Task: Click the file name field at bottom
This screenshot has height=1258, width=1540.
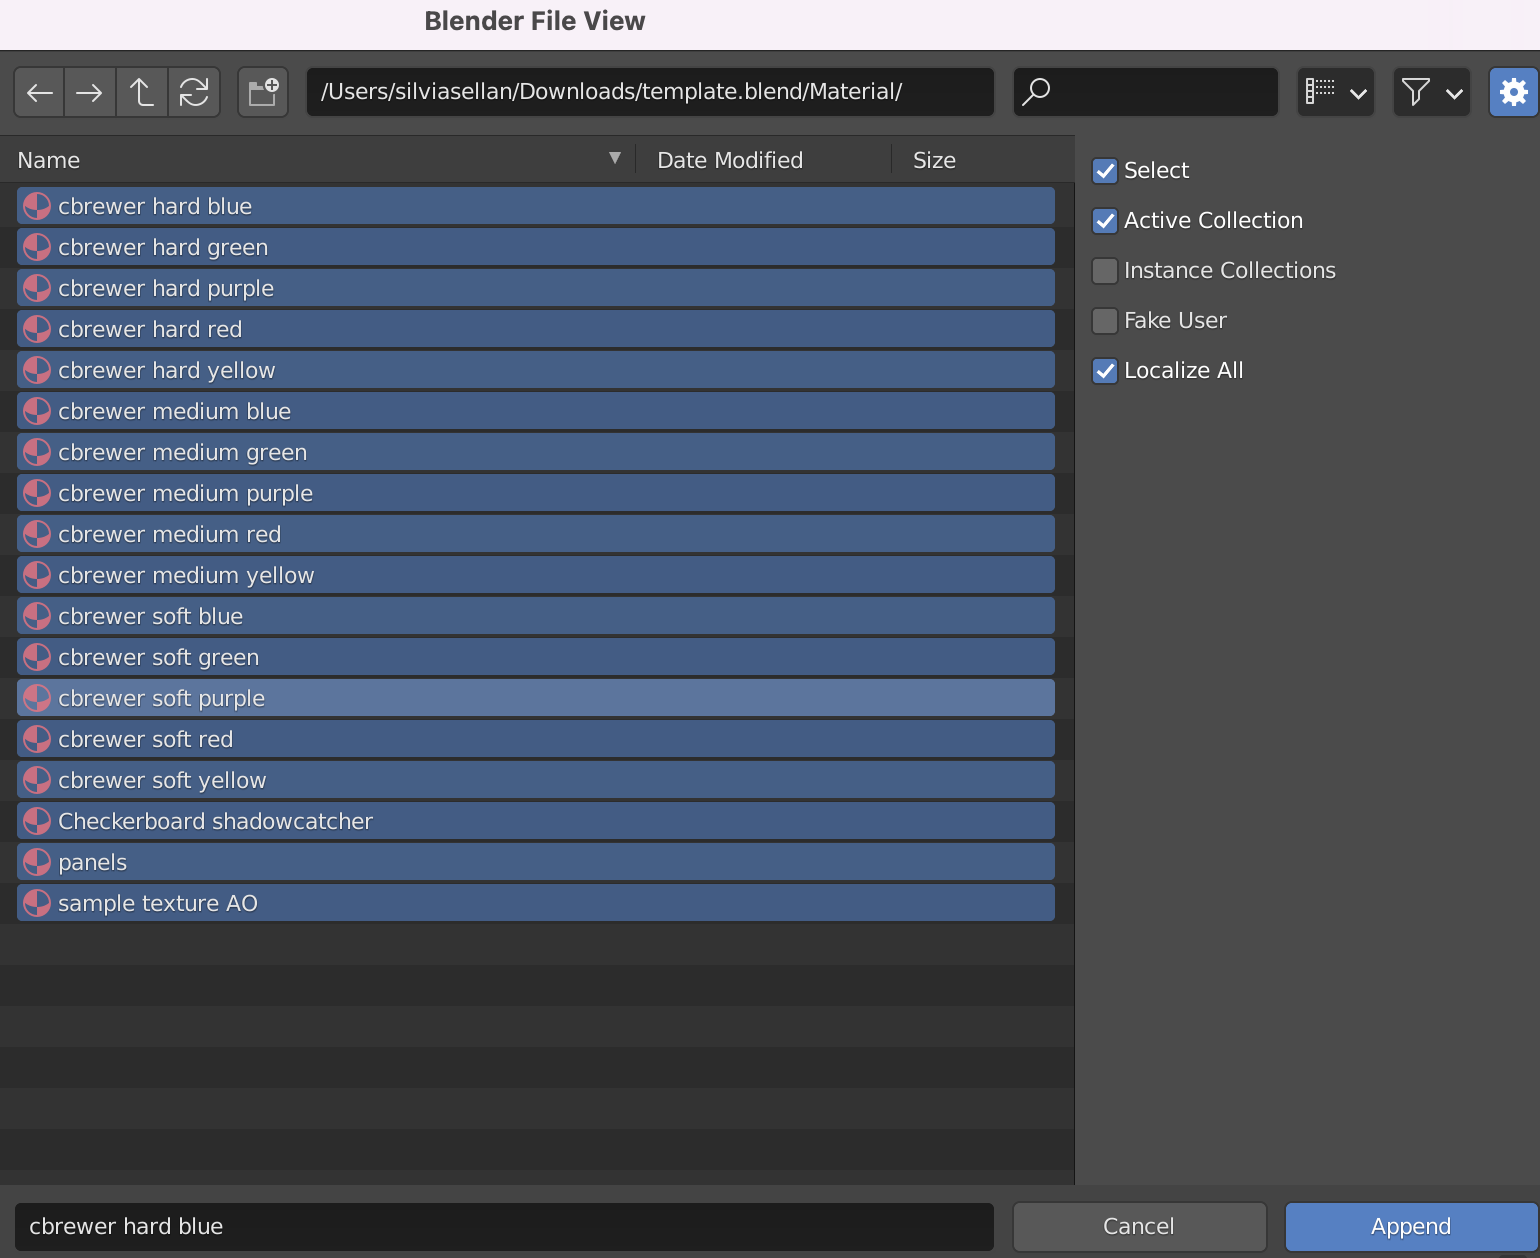Action: point(504,1227)
